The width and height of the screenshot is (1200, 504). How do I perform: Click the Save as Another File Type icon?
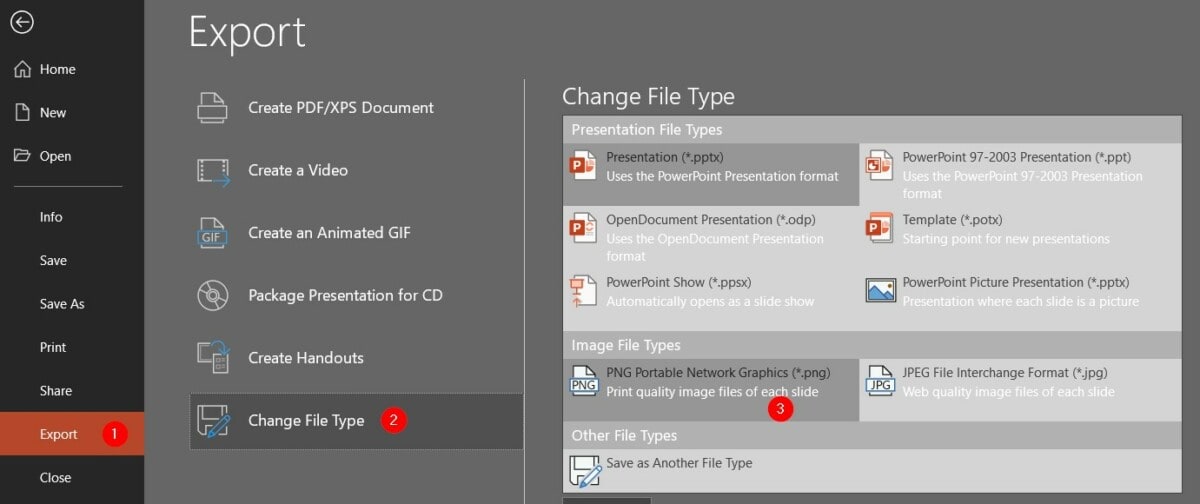[x=582, y=472]
